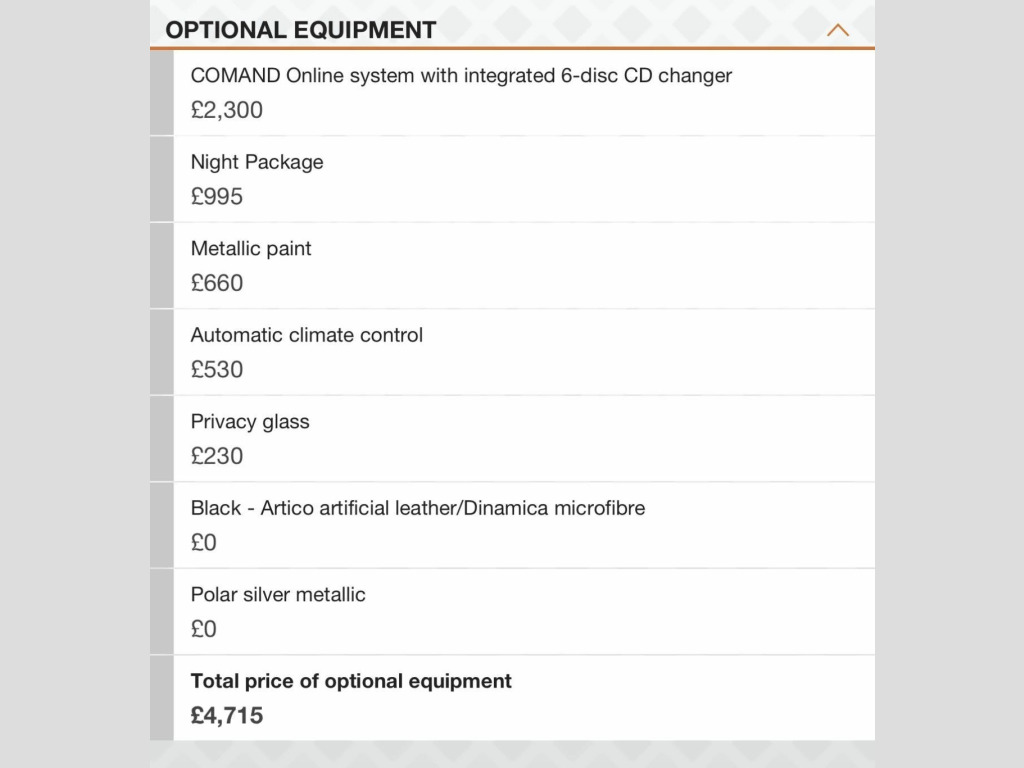Click the £995 Night Package price
Image resolution: width=1024 pixels, height=768 pixels.
pyautogui.click(x=217, y=196)
